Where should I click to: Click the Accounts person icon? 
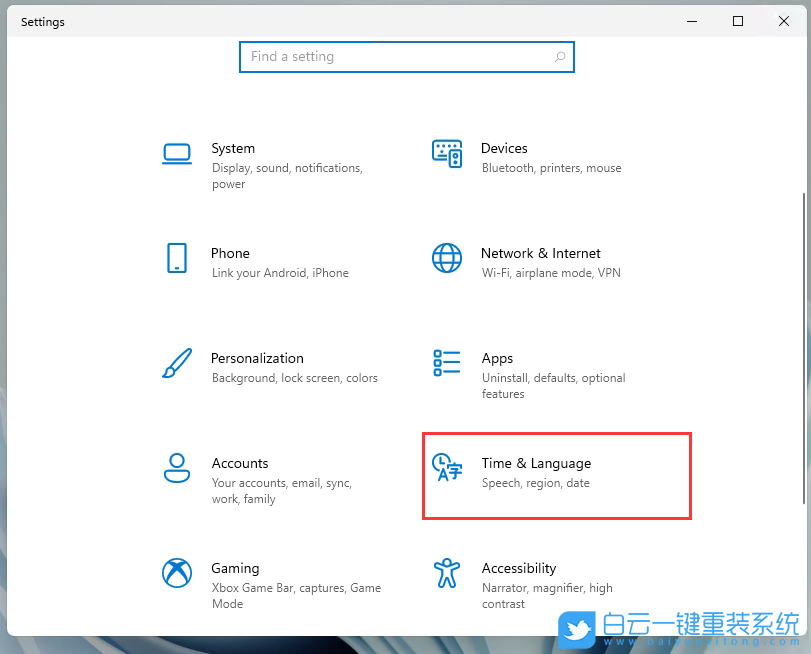point(177,467)
